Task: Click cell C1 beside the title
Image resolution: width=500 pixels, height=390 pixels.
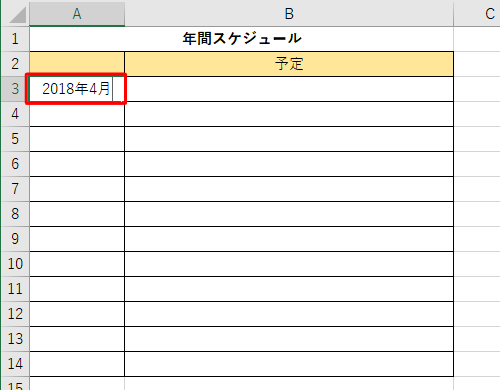Action: point(477,39)
